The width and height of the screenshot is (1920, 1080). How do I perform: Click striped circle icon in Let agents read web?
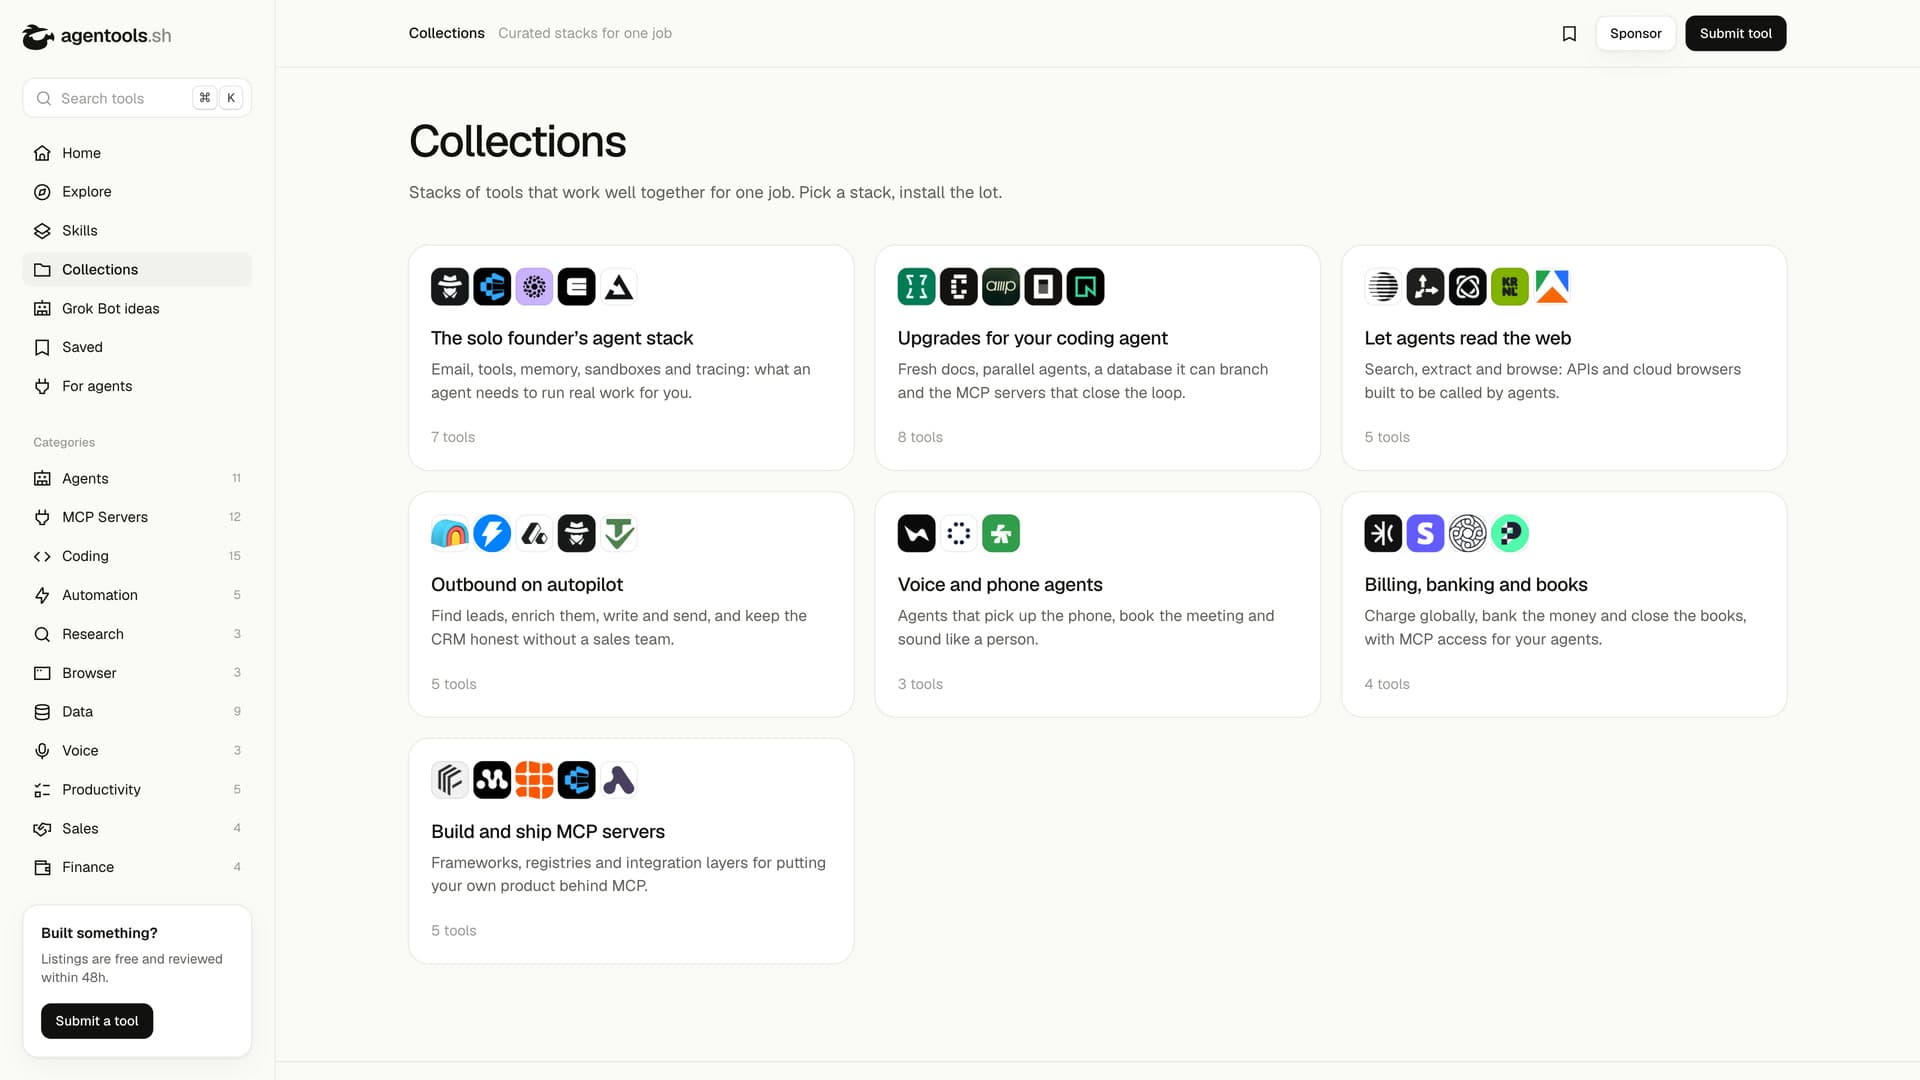[x=1383, y=287]
